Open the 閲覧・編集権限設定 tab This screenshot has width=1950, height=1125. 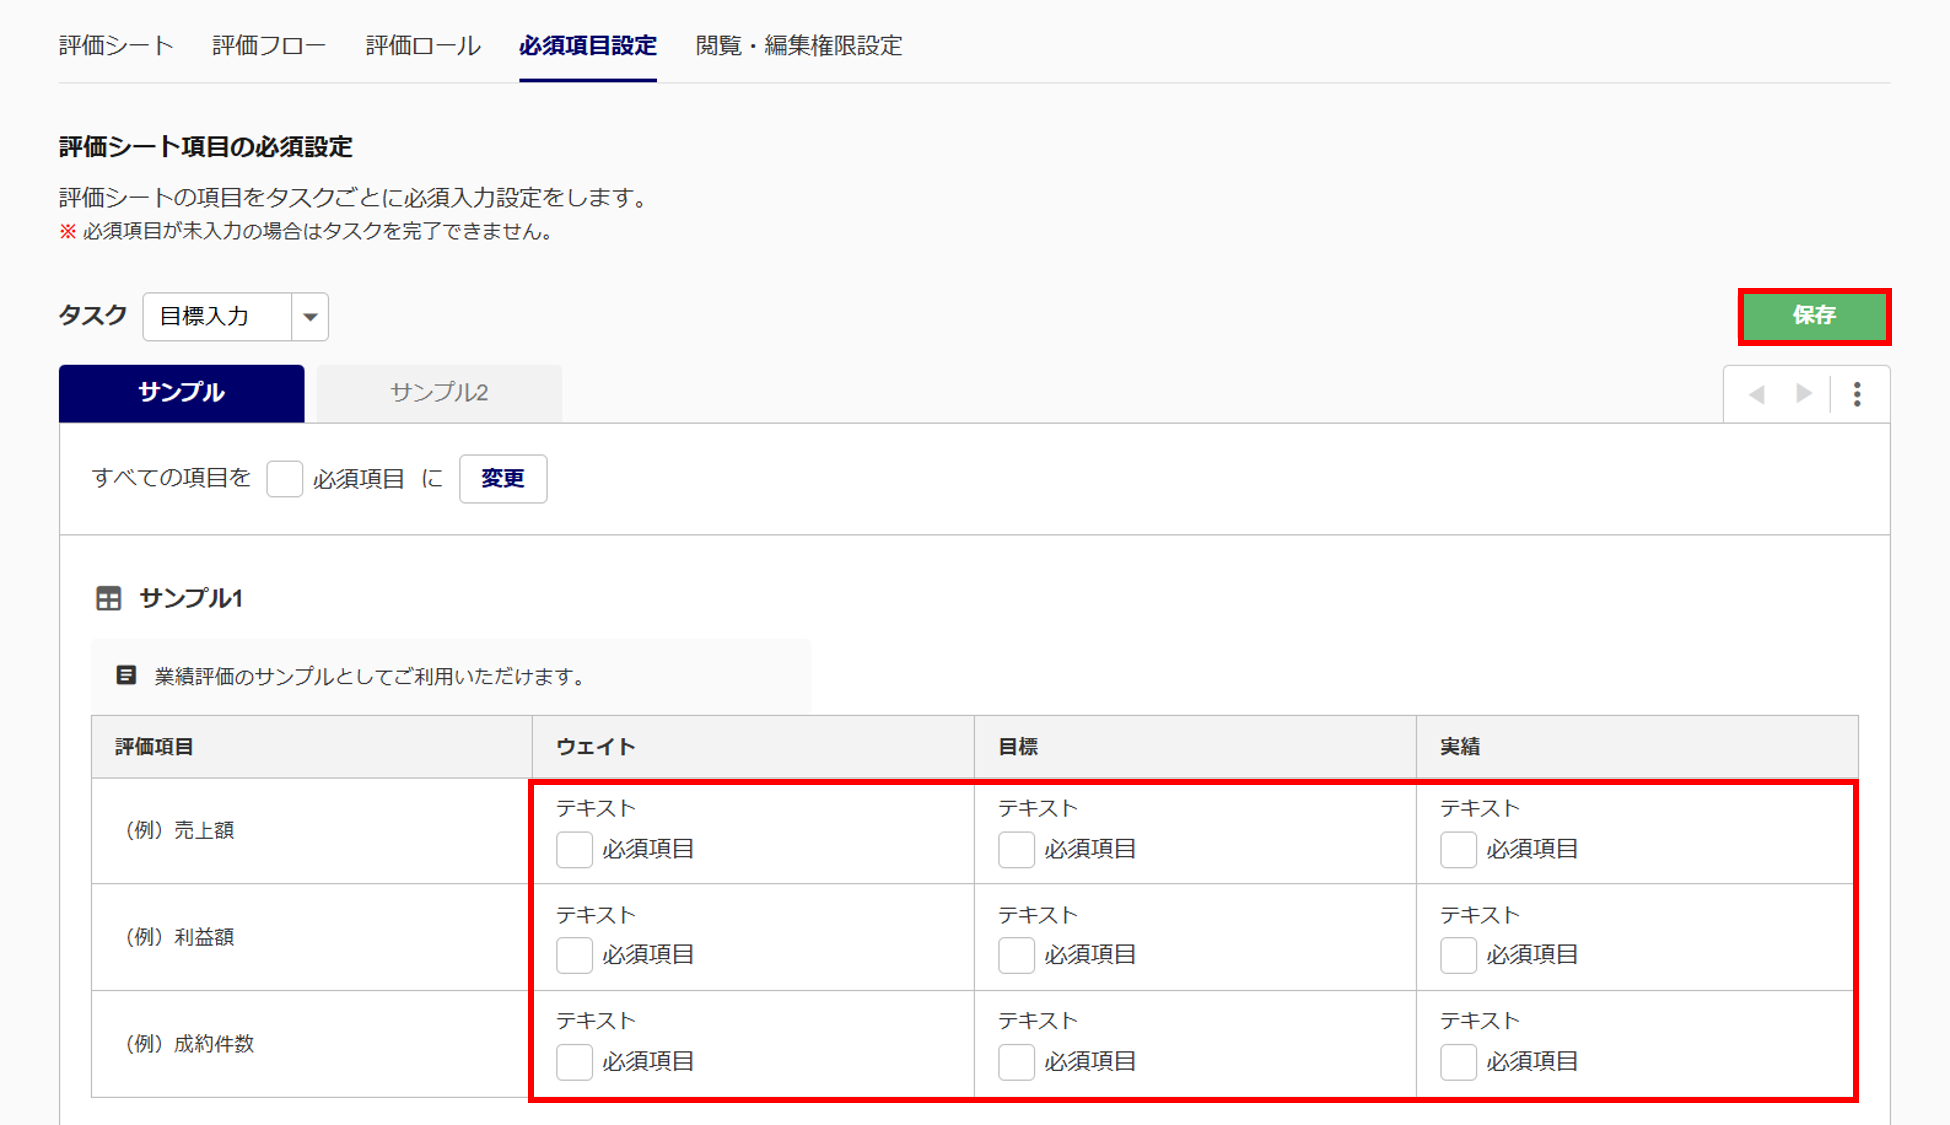(x=799, y=46)
